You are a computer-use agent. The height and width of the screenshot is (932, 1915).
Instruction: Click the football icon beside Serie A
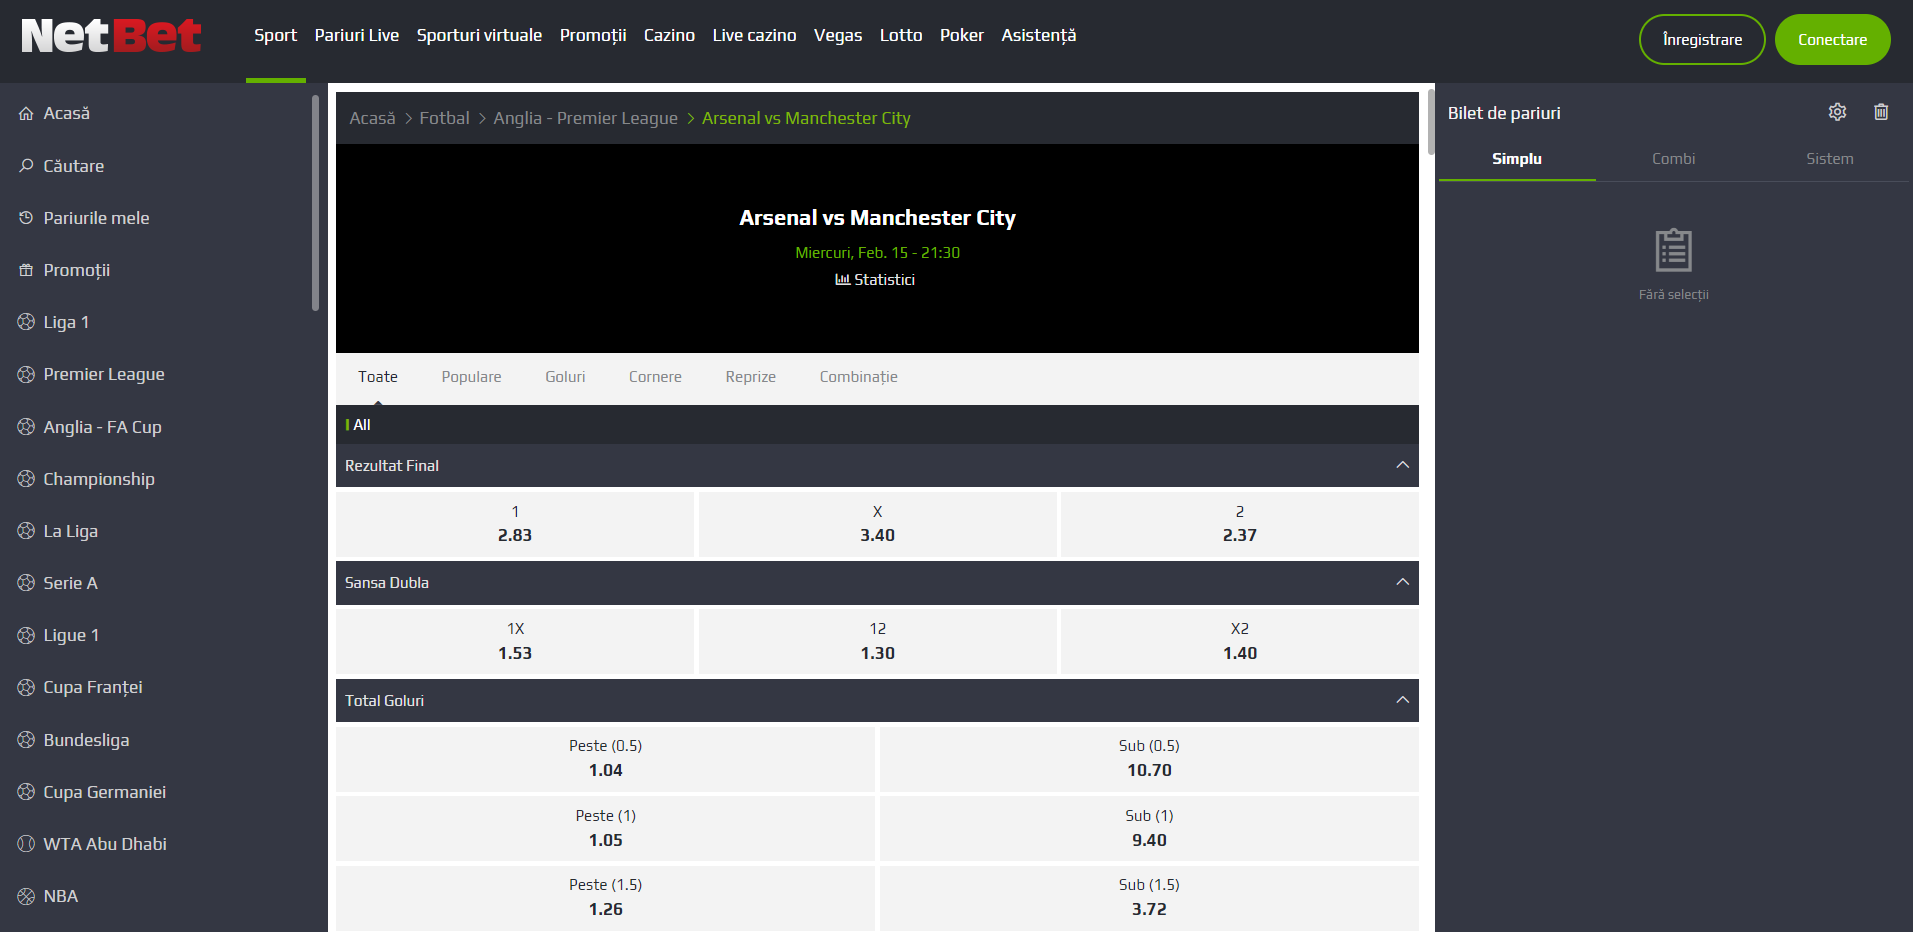(x=26, y=583)
